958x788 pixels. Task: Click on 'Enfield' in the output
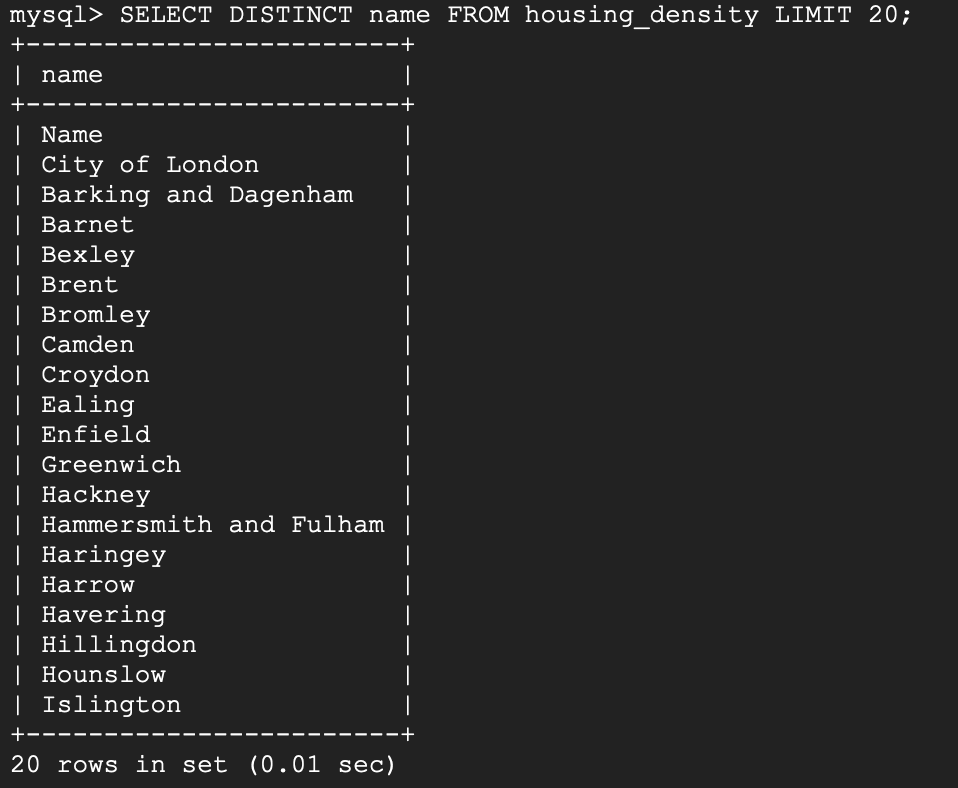[x=96, y=434]
